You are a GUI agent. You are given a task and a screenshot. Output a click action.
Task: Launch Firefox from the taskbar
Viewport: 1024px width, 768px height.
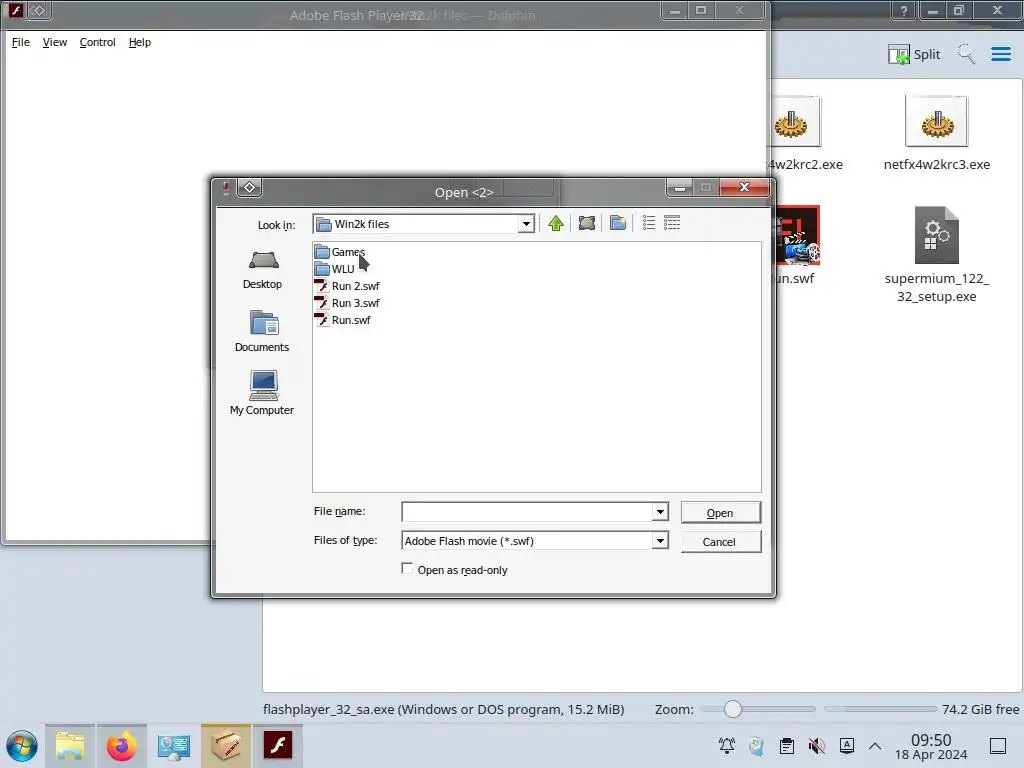pos(121,746)
